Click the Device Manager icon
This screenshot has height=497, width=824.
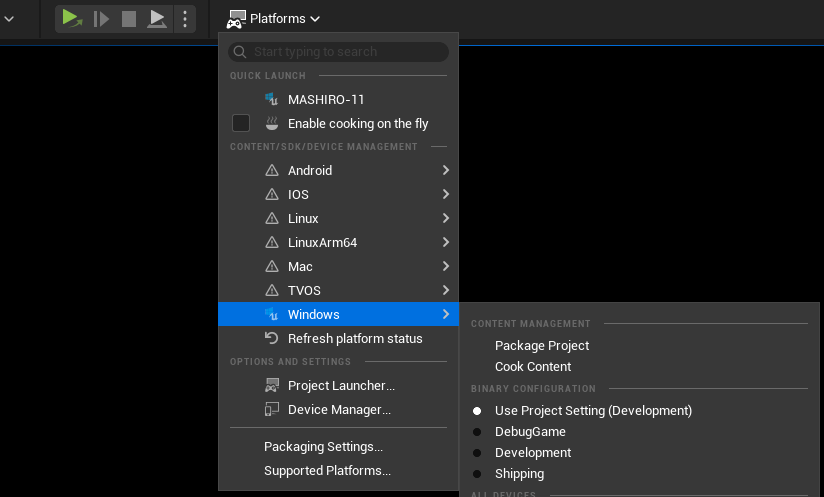click(272, 409)
